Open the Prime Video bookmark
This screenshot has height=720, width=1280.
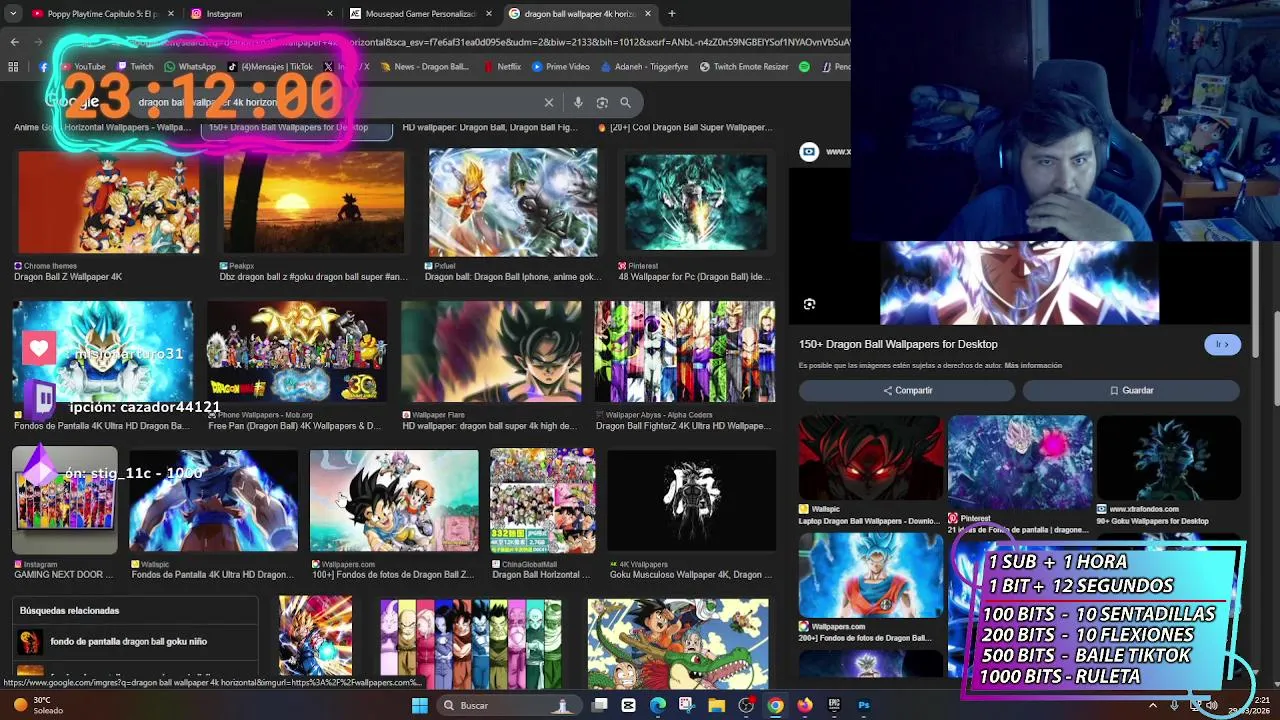(x=561, y=67)
